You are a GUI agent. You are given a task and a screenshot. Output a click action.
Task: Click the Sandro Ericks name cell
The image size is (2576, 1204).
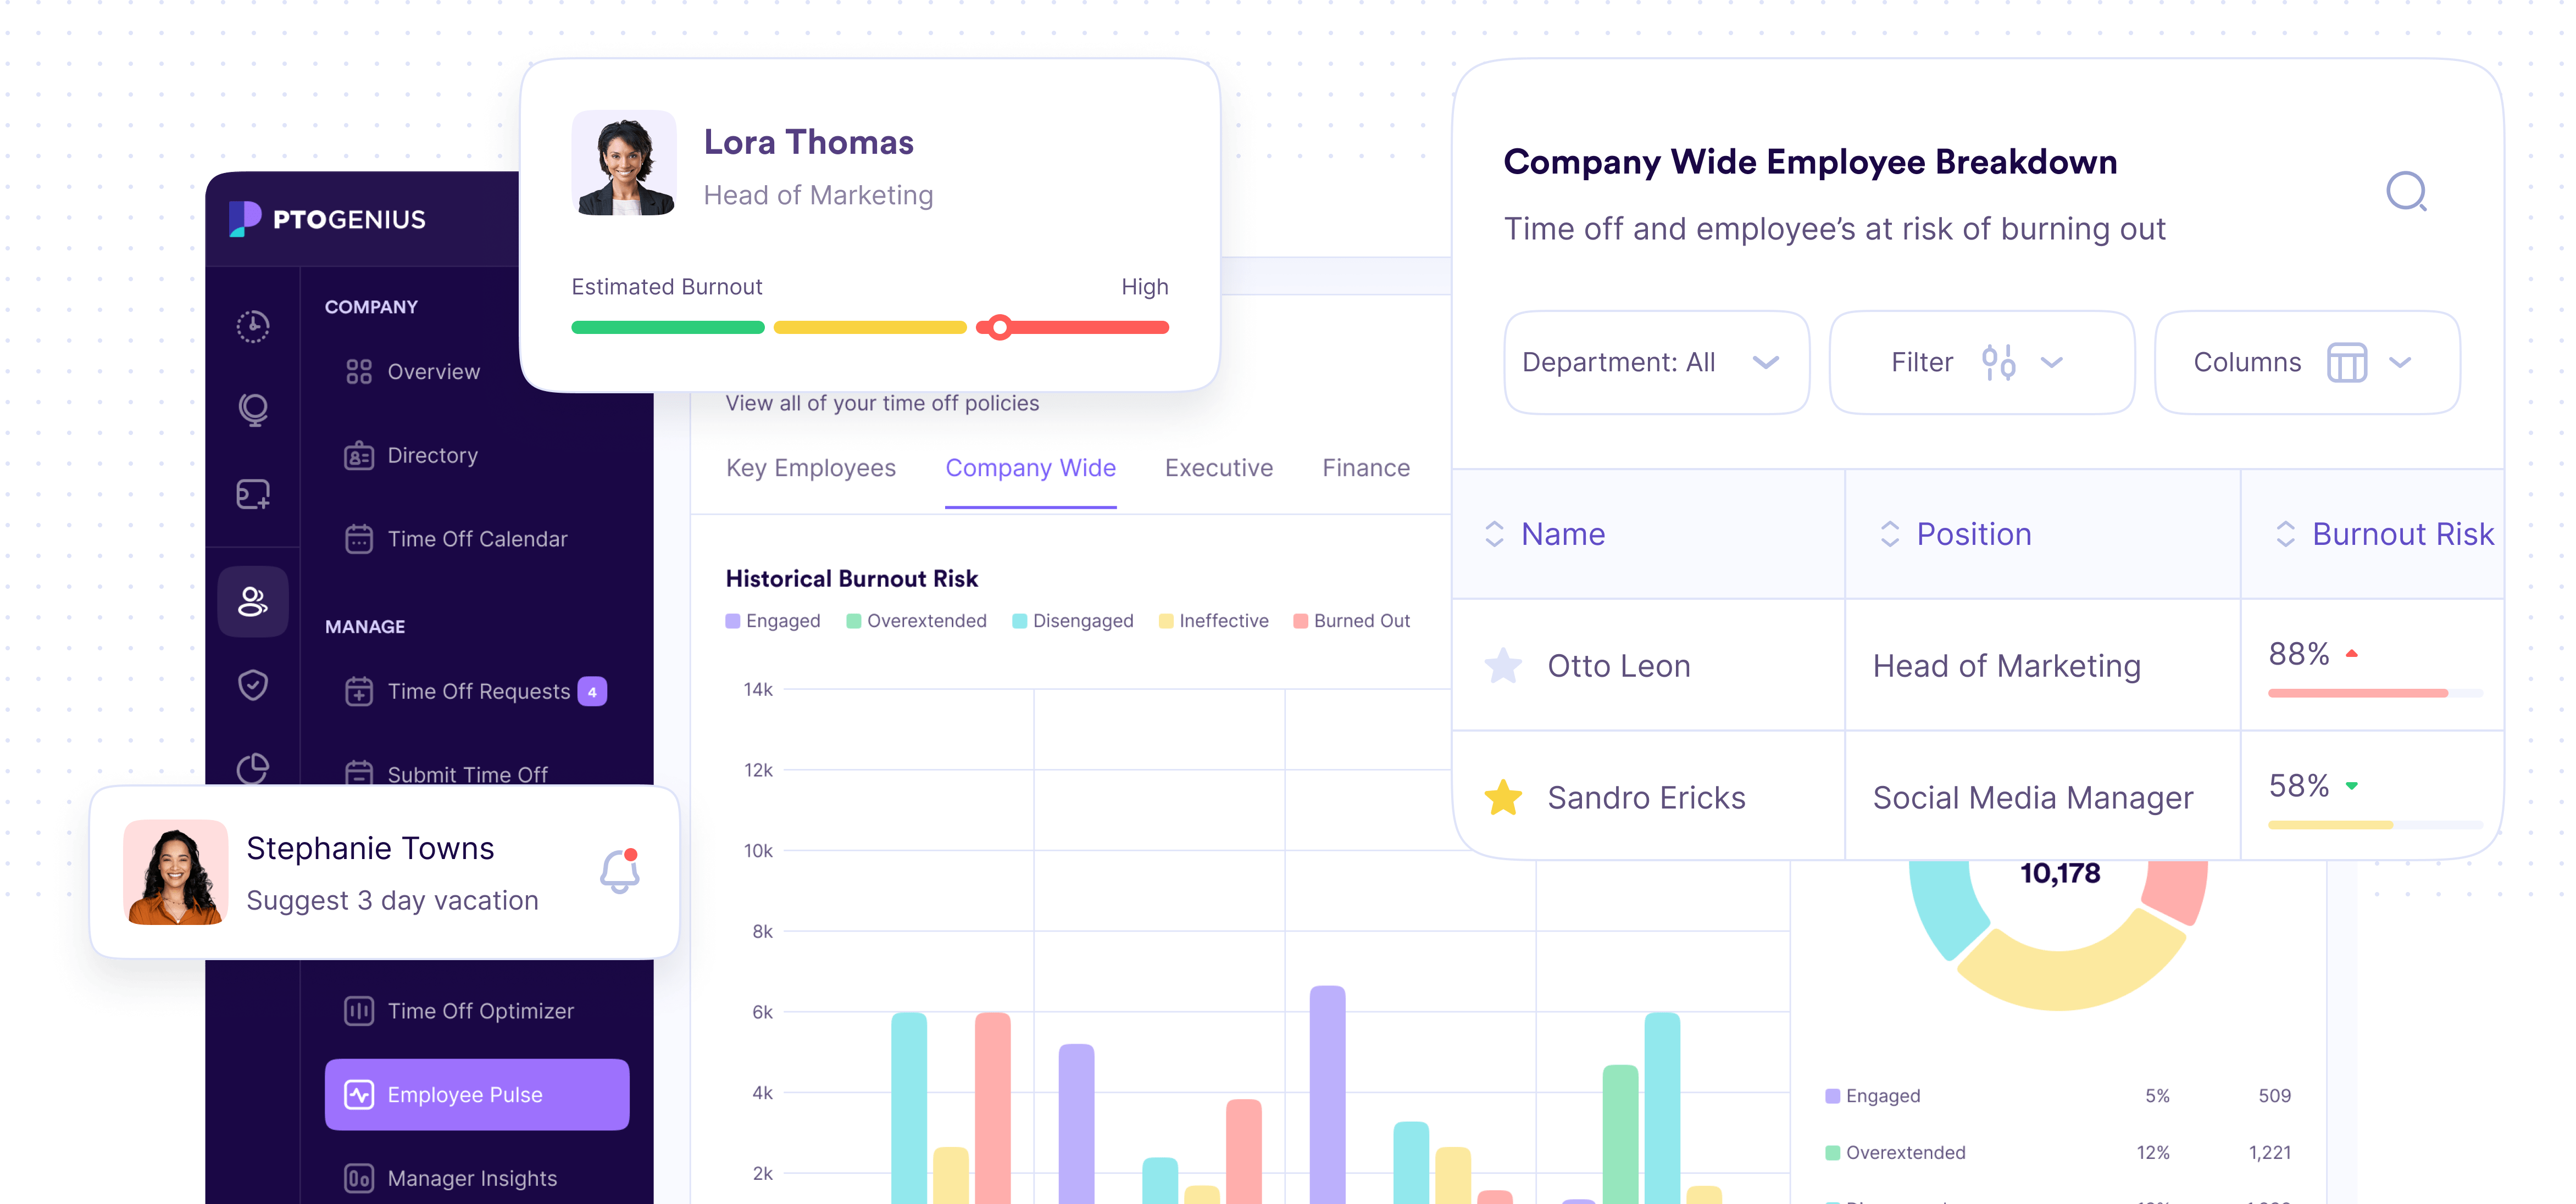[x=1648, y=797]
